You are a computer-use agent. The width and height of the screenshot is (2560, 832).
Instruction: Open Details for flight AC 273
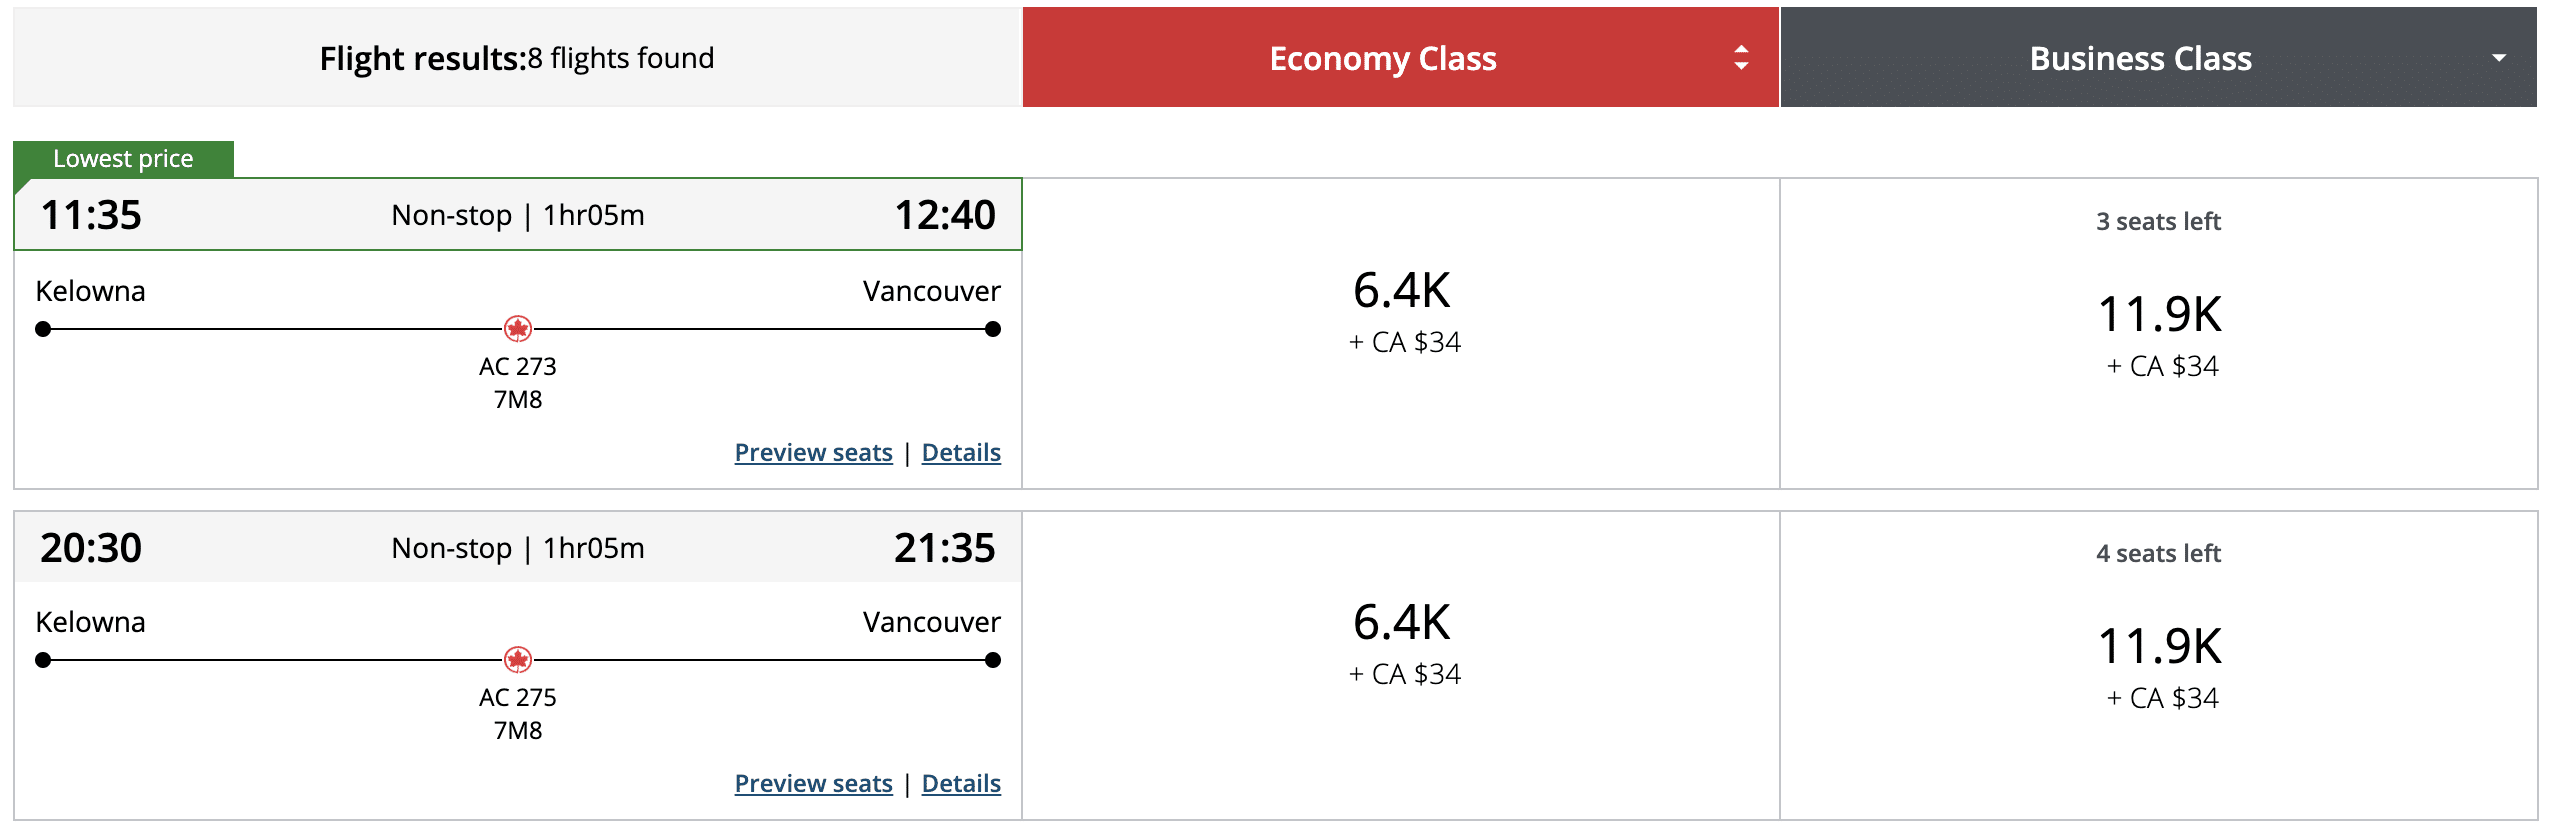[961, 453]
